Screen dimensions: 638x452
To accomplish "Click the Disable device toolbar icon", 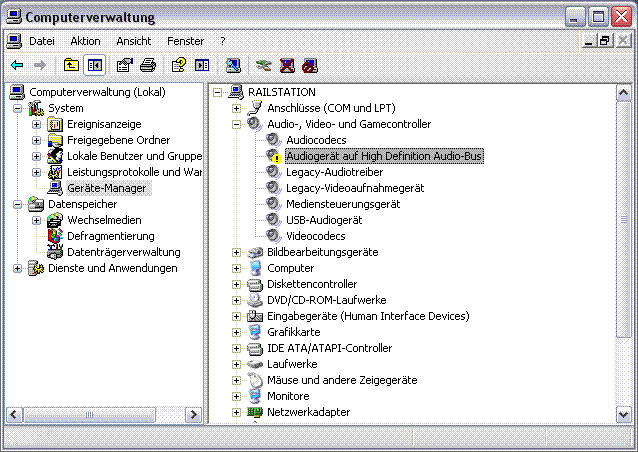I will click(x=310, y=65).
